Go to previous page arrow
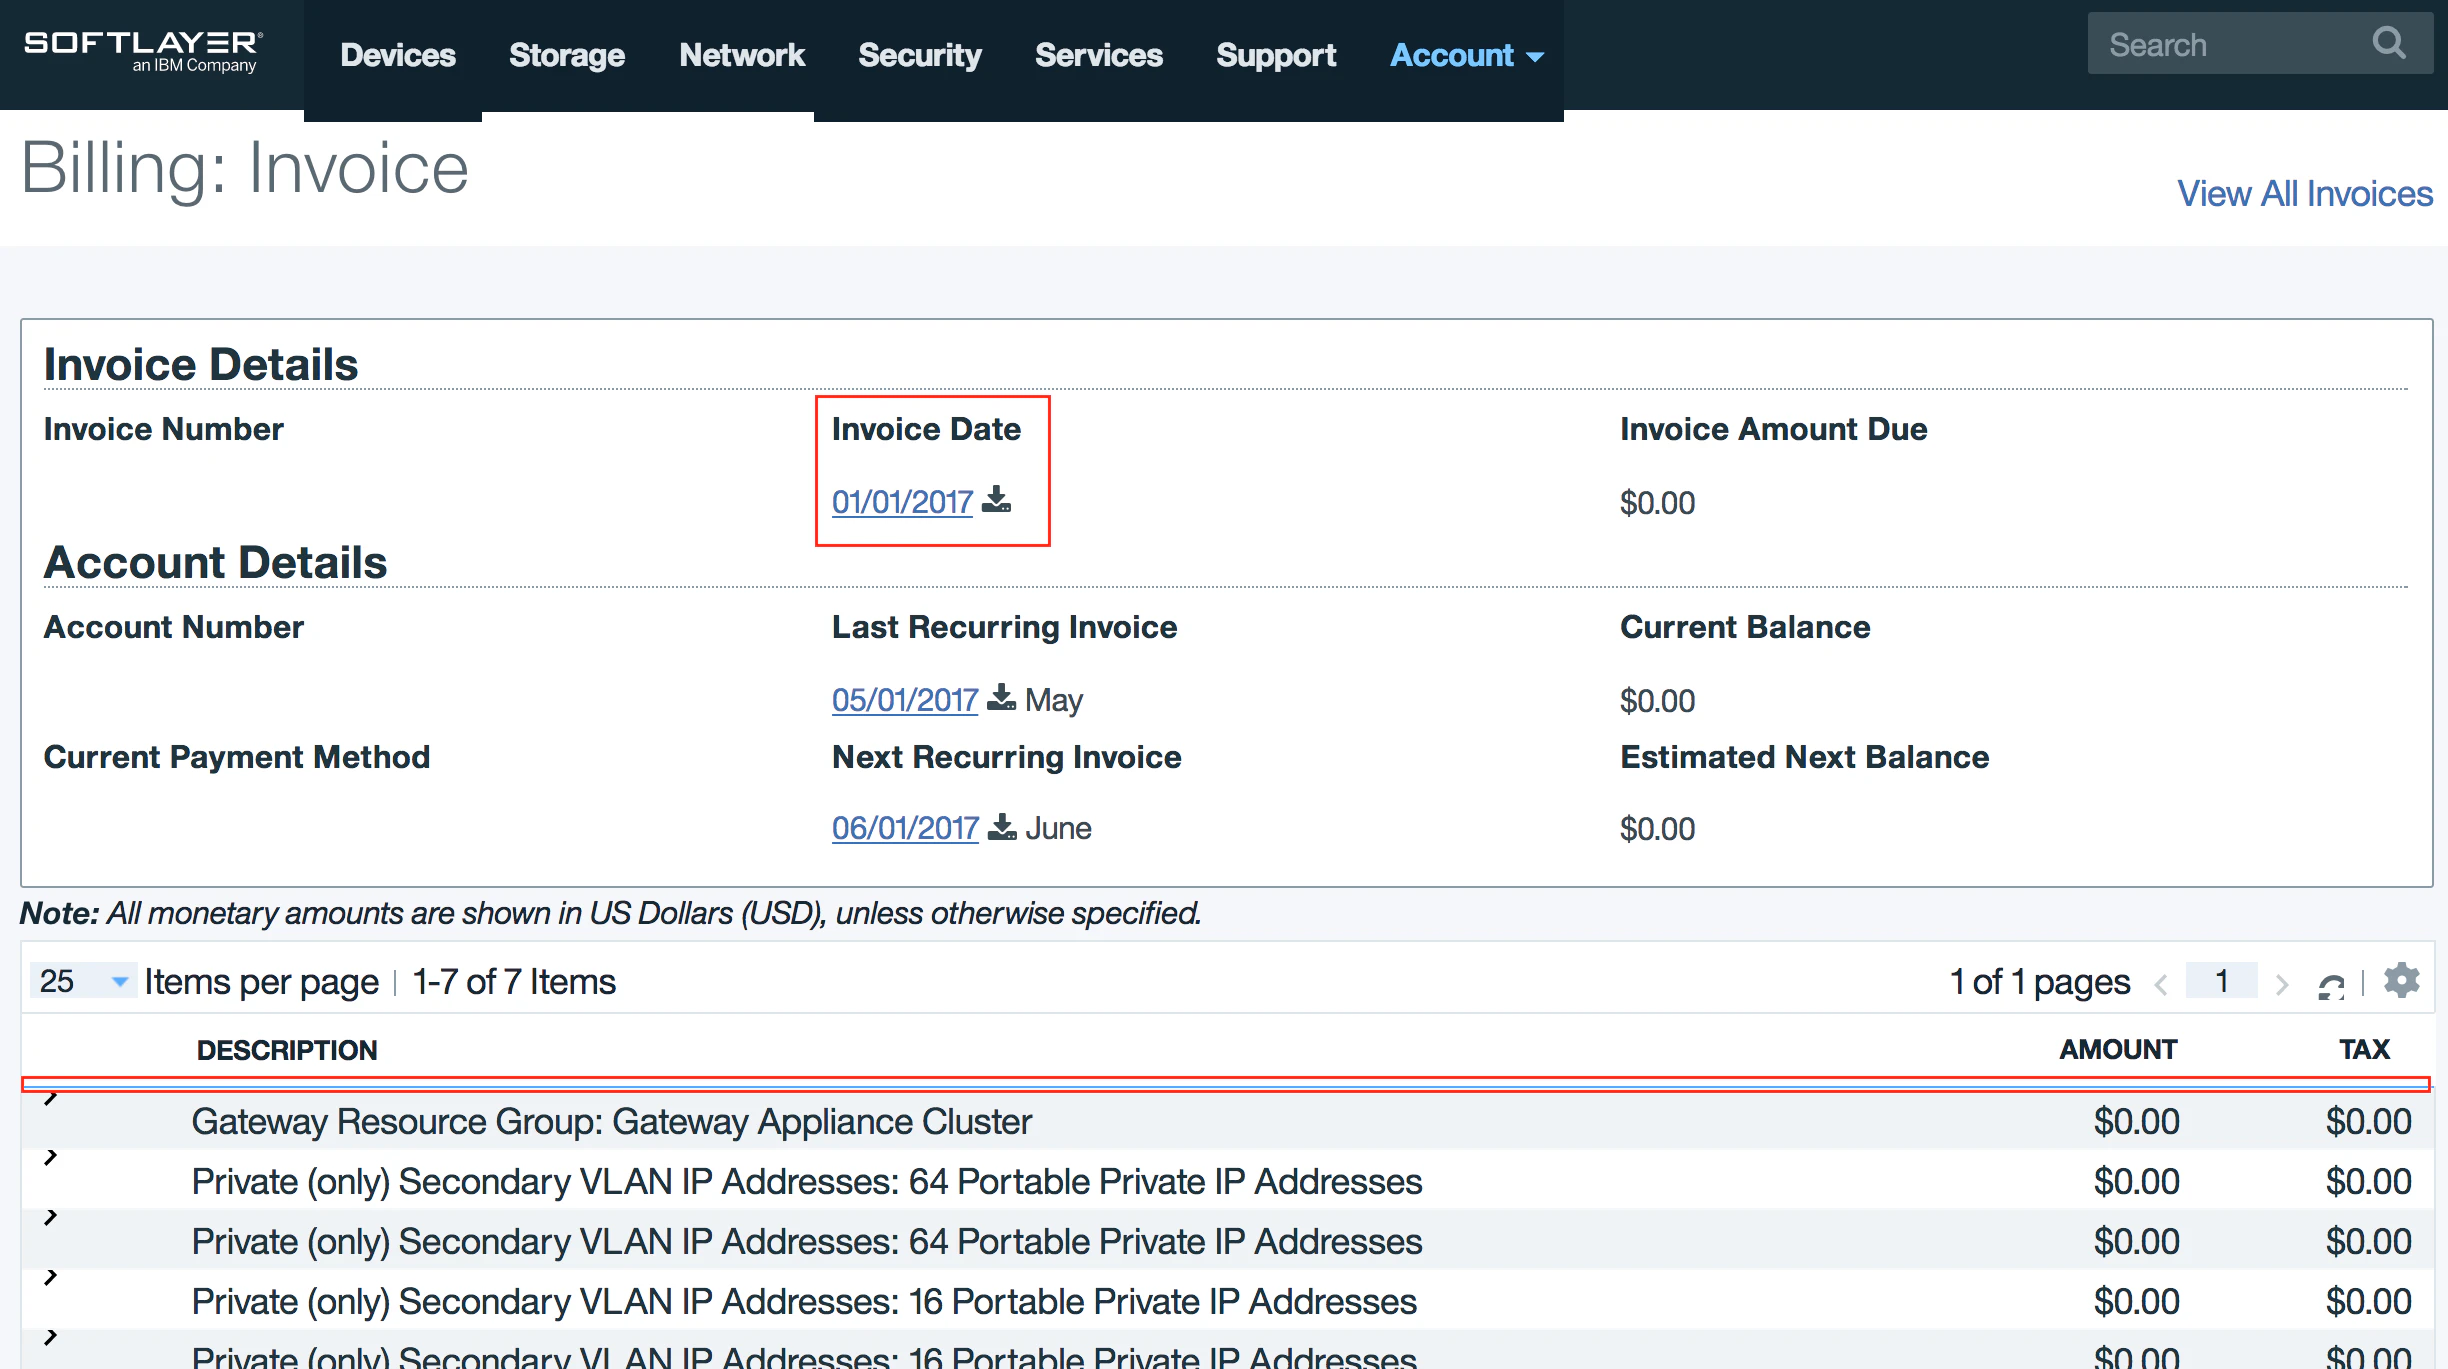This screenshot has width=2448, height=1369. pyautogui.click(x=2161, y=984)
